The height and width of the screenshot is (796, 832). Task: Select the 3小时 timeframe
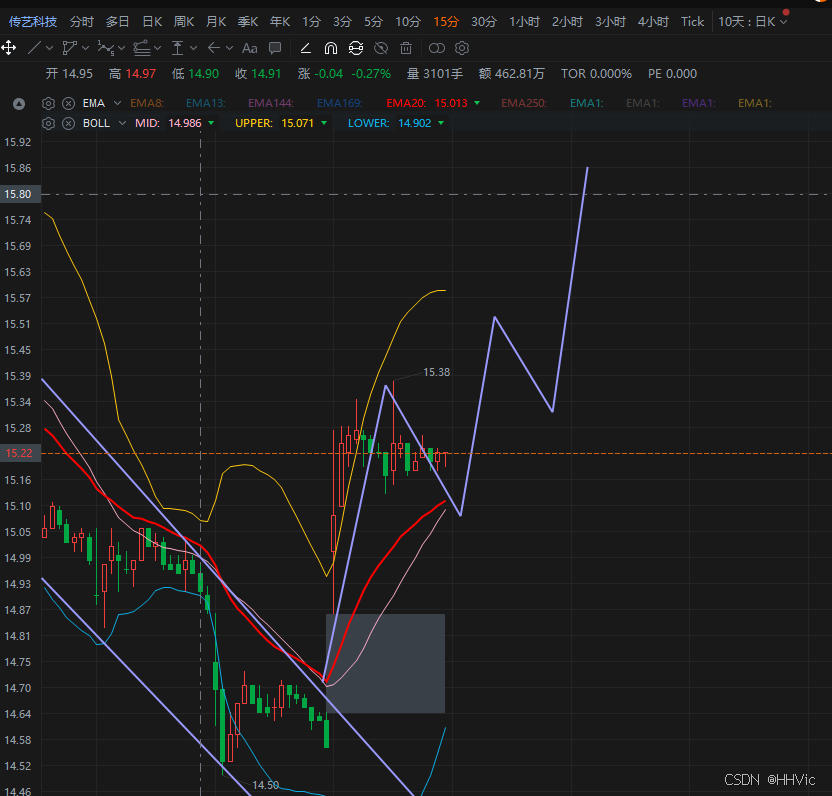point(610,22)
